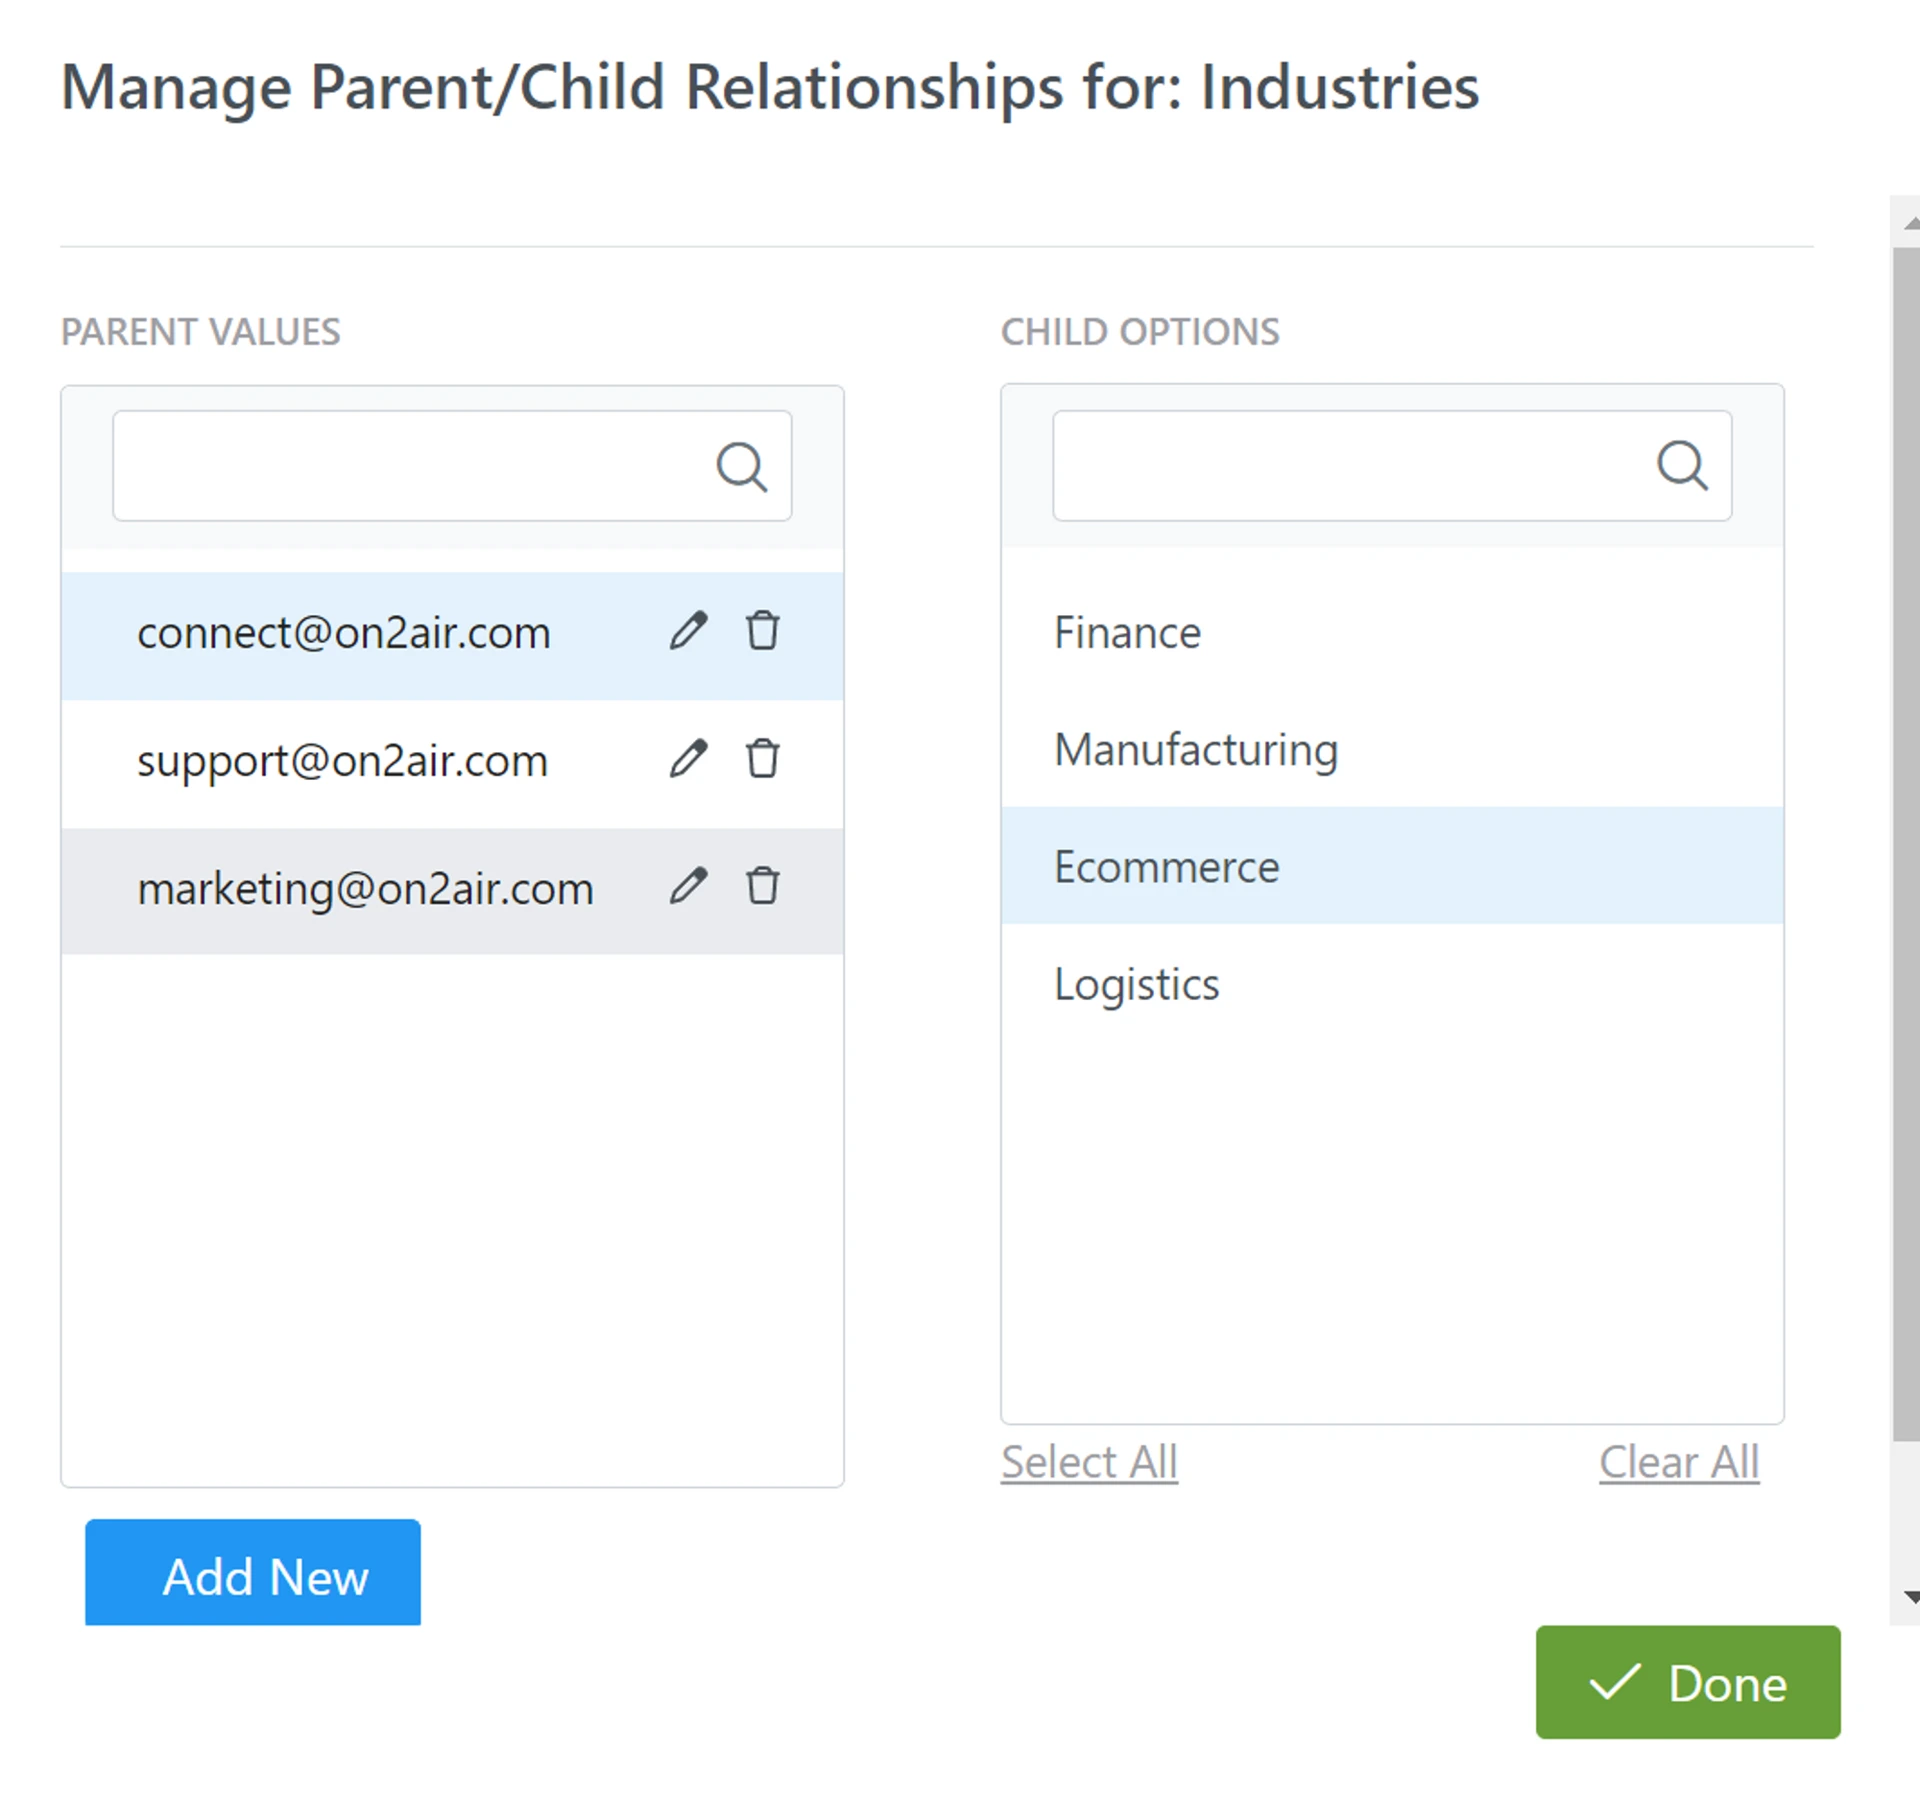Edit the support@on2air.com parent value
This screenshot has width=1920, height=1800.
point(688,759)
